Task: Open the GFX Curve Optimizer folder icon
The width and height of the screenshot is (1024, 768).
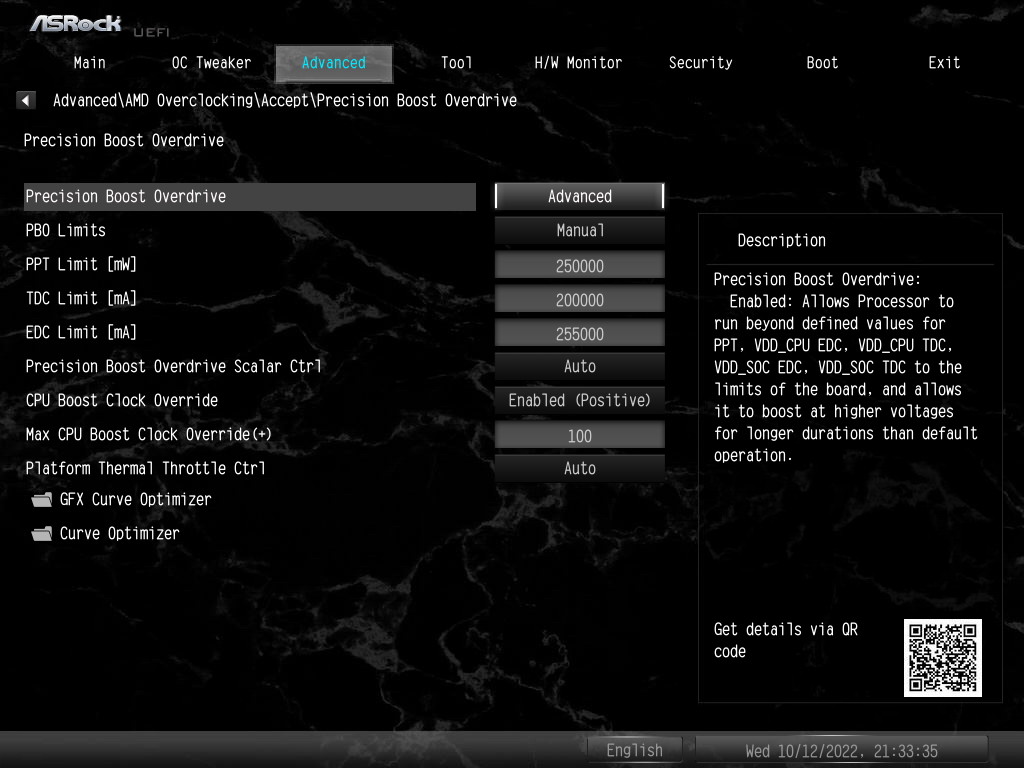Action: [42, 500]
